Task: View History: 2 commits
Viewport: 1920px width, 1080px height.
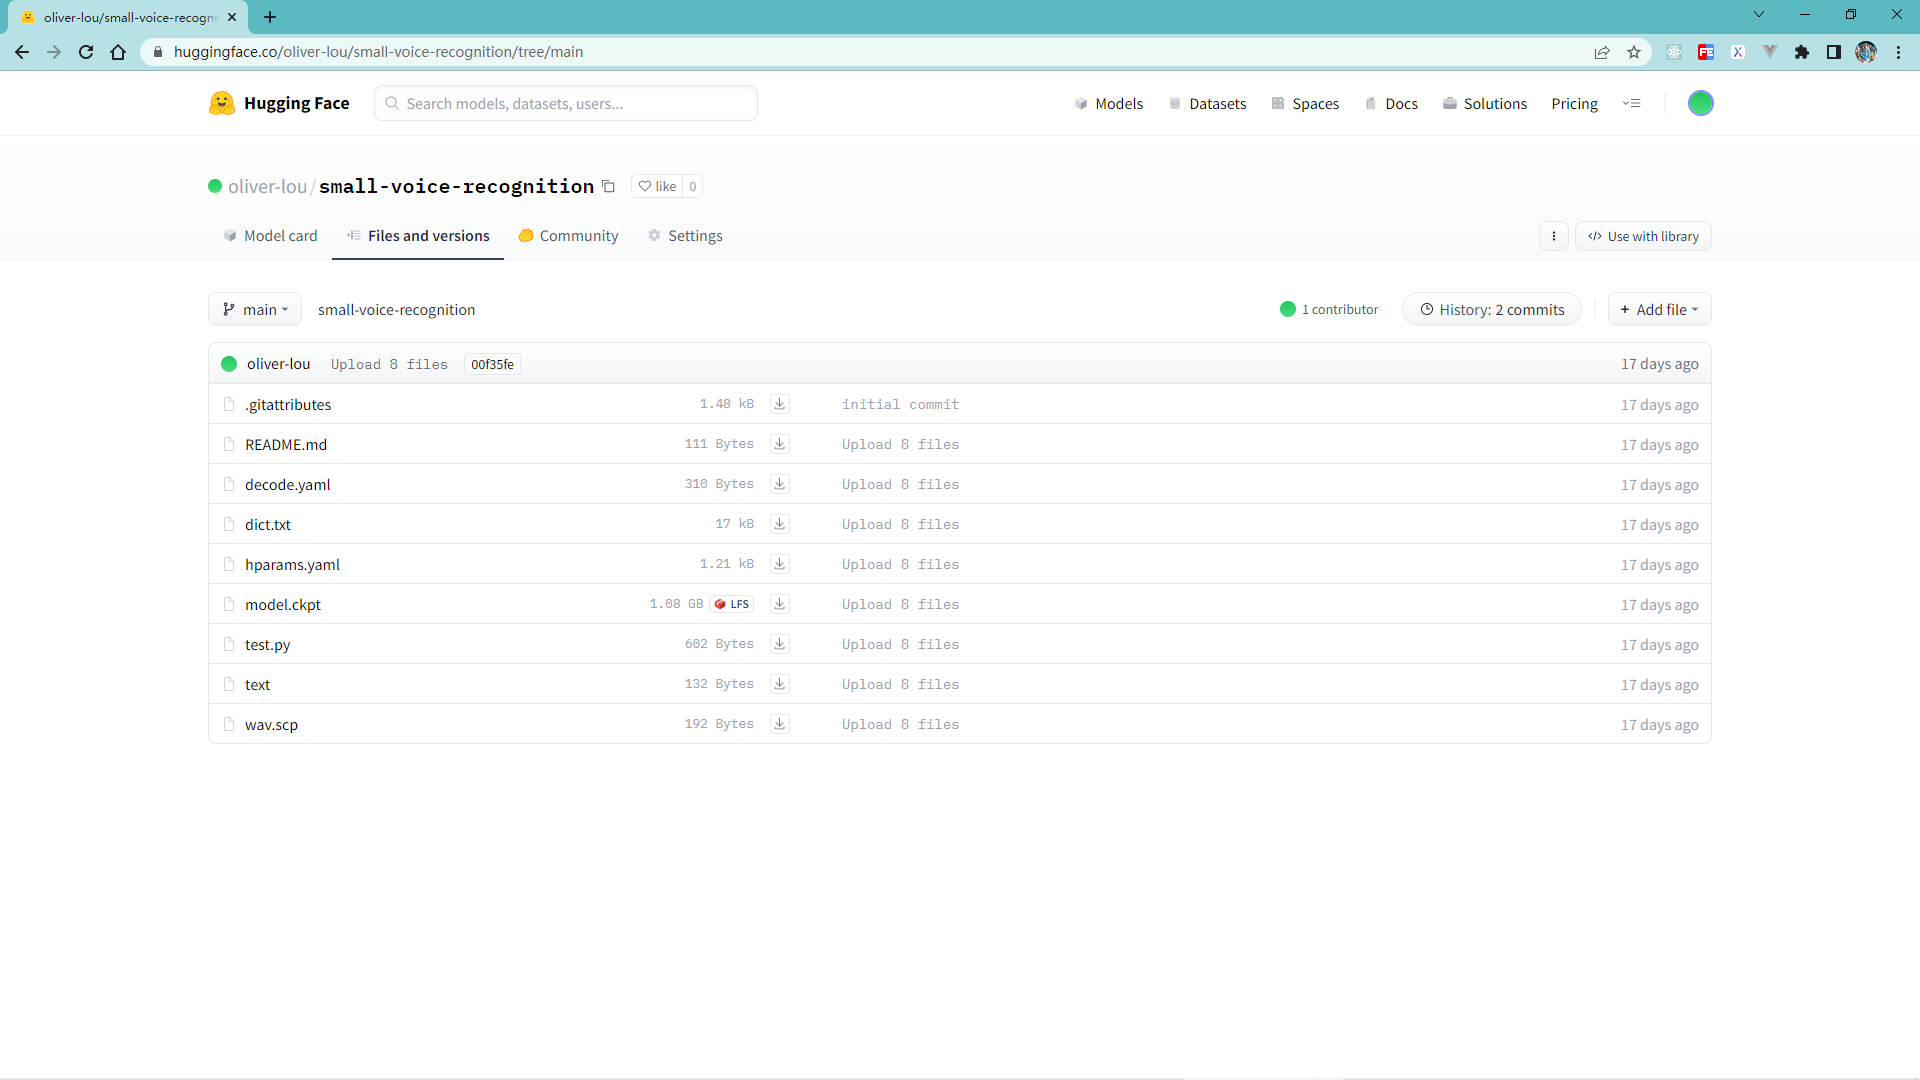Action: pos(1491,309)
